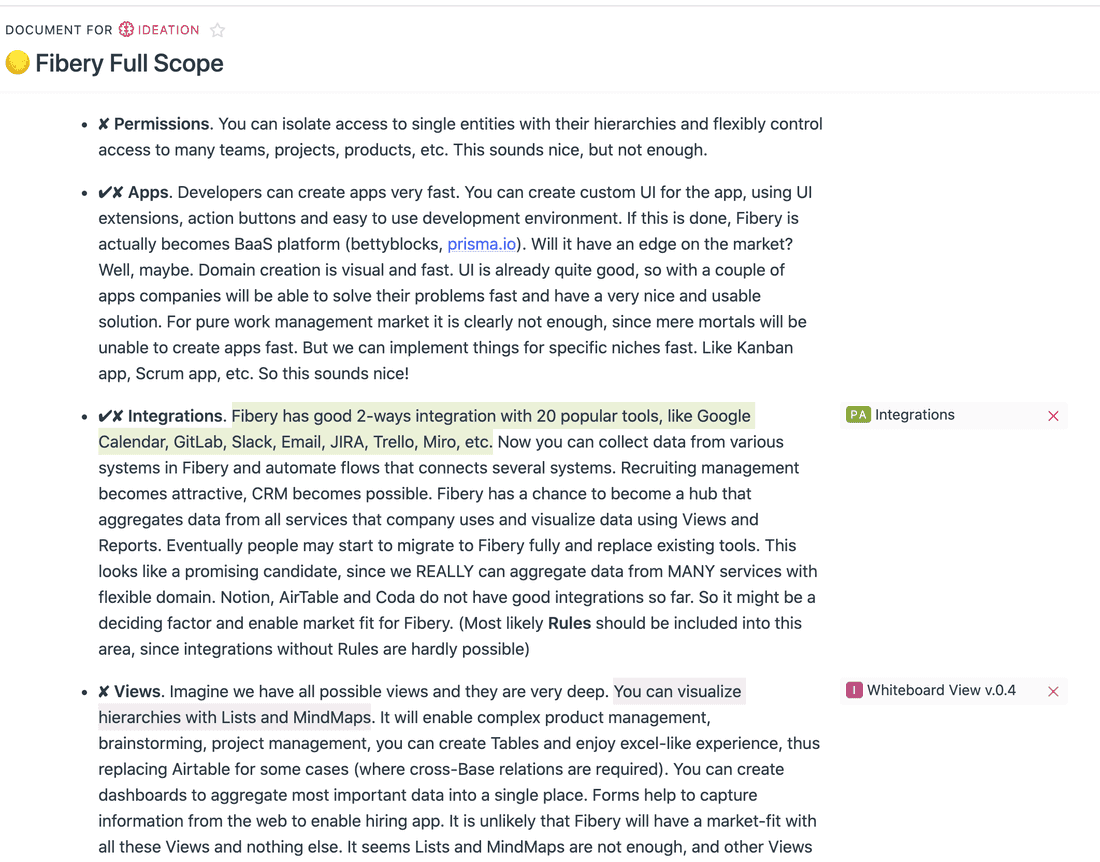The height and width of the screenshot is (862, 1100).
Task: Click the pink I badge beside Whiteboard View
Action: point(854,690)
